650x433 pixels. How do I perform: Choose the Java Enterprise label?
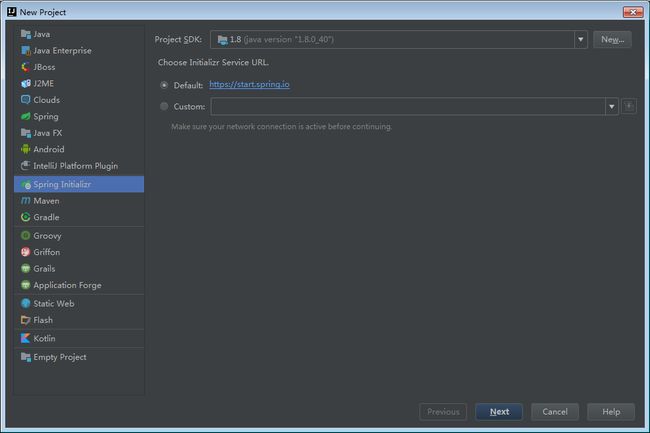coord(63,51)
